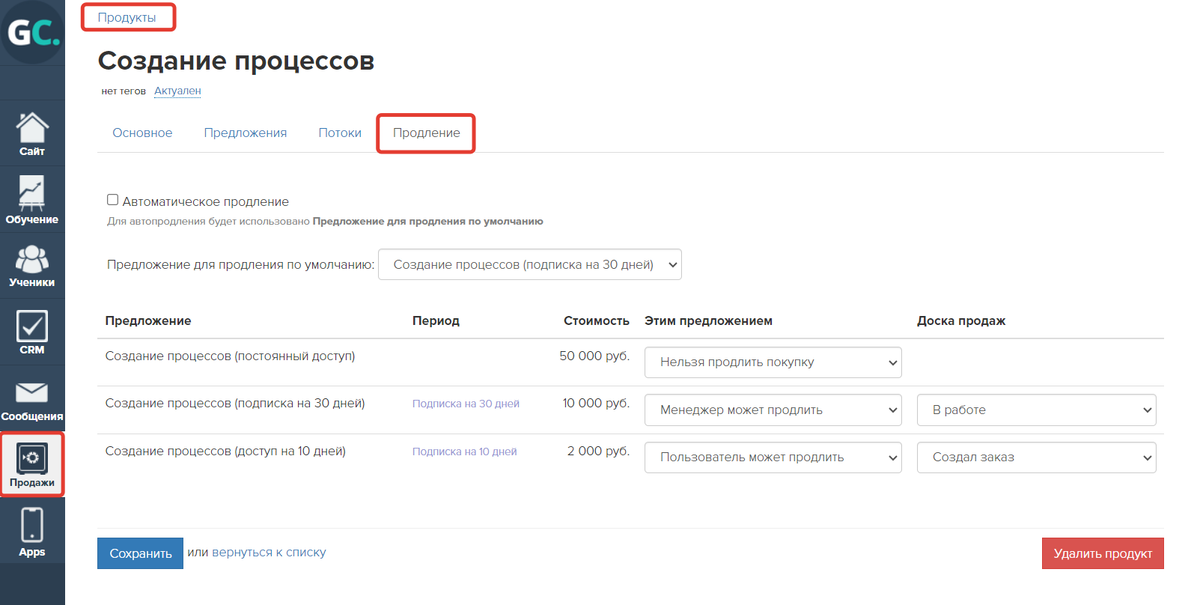Open the Ученики people icon
This screenshot has height=605, width=1200.
[32, 259]
